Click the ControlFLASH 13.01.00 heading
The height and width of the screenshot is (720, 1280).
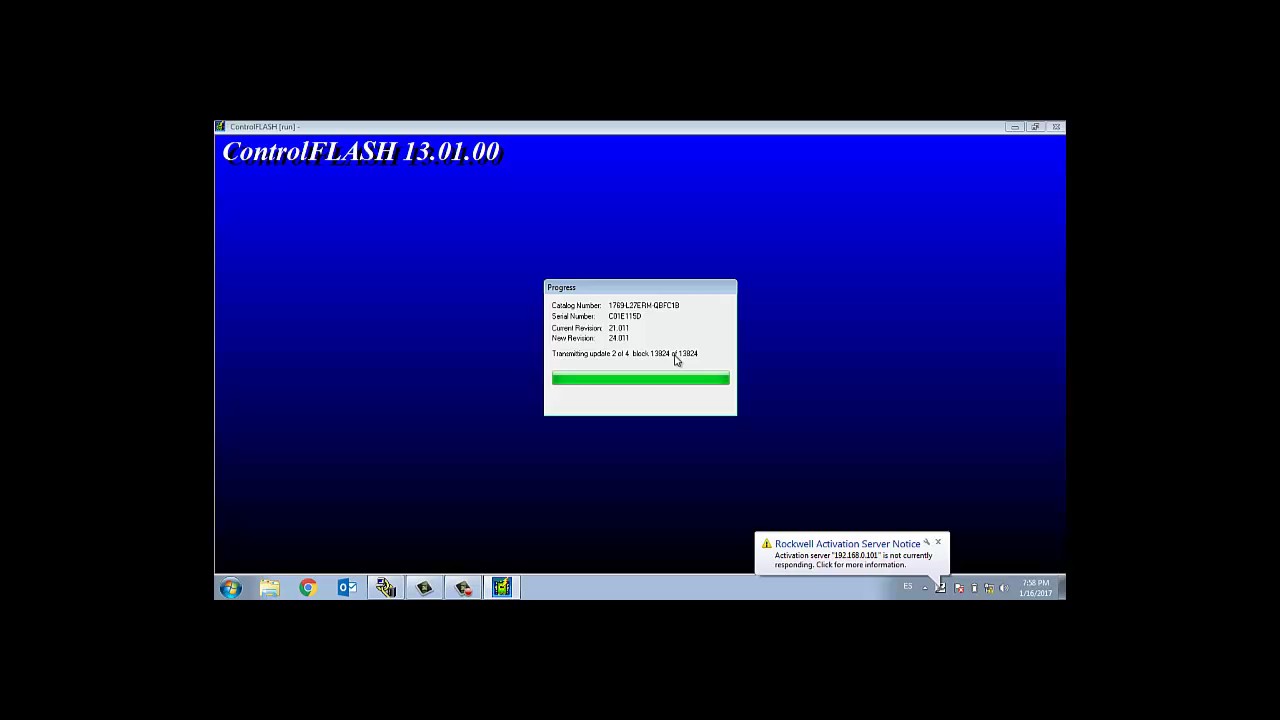click(361, 152)
